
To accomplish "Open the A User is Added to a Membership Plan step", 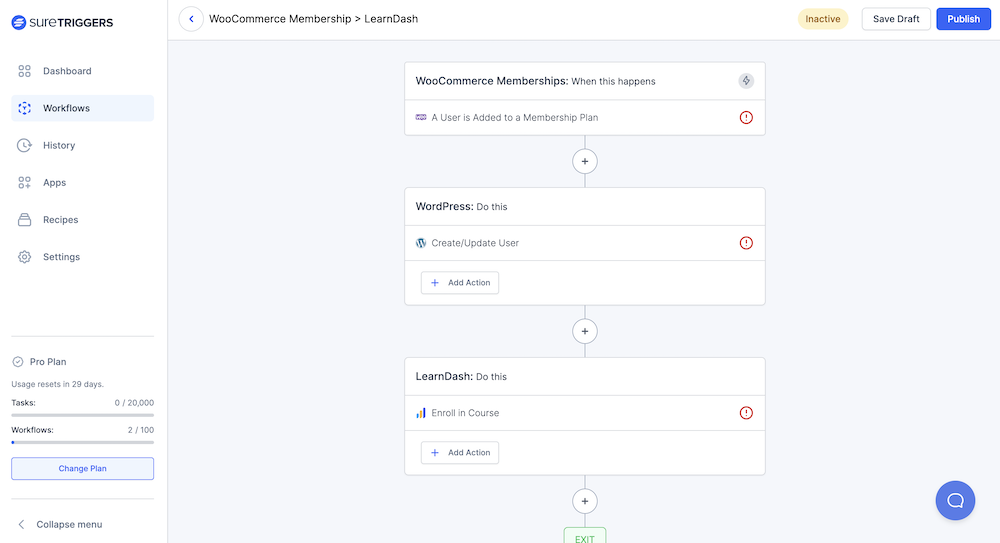I will [x=585, y=117].
